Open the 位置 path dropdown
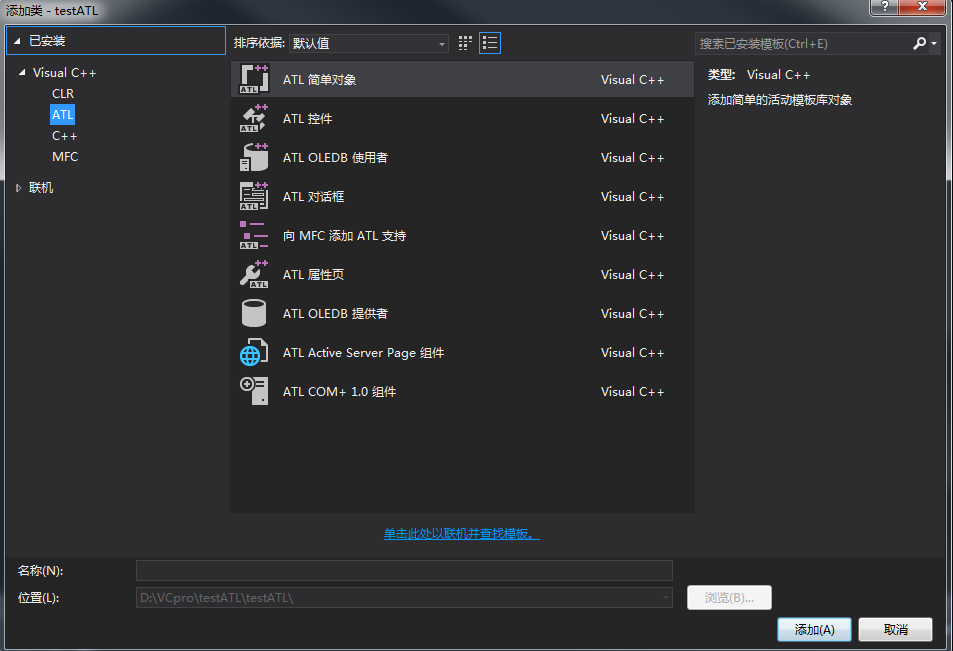Image resolution: width=953 pixels, height=651 pixels. 666,598
